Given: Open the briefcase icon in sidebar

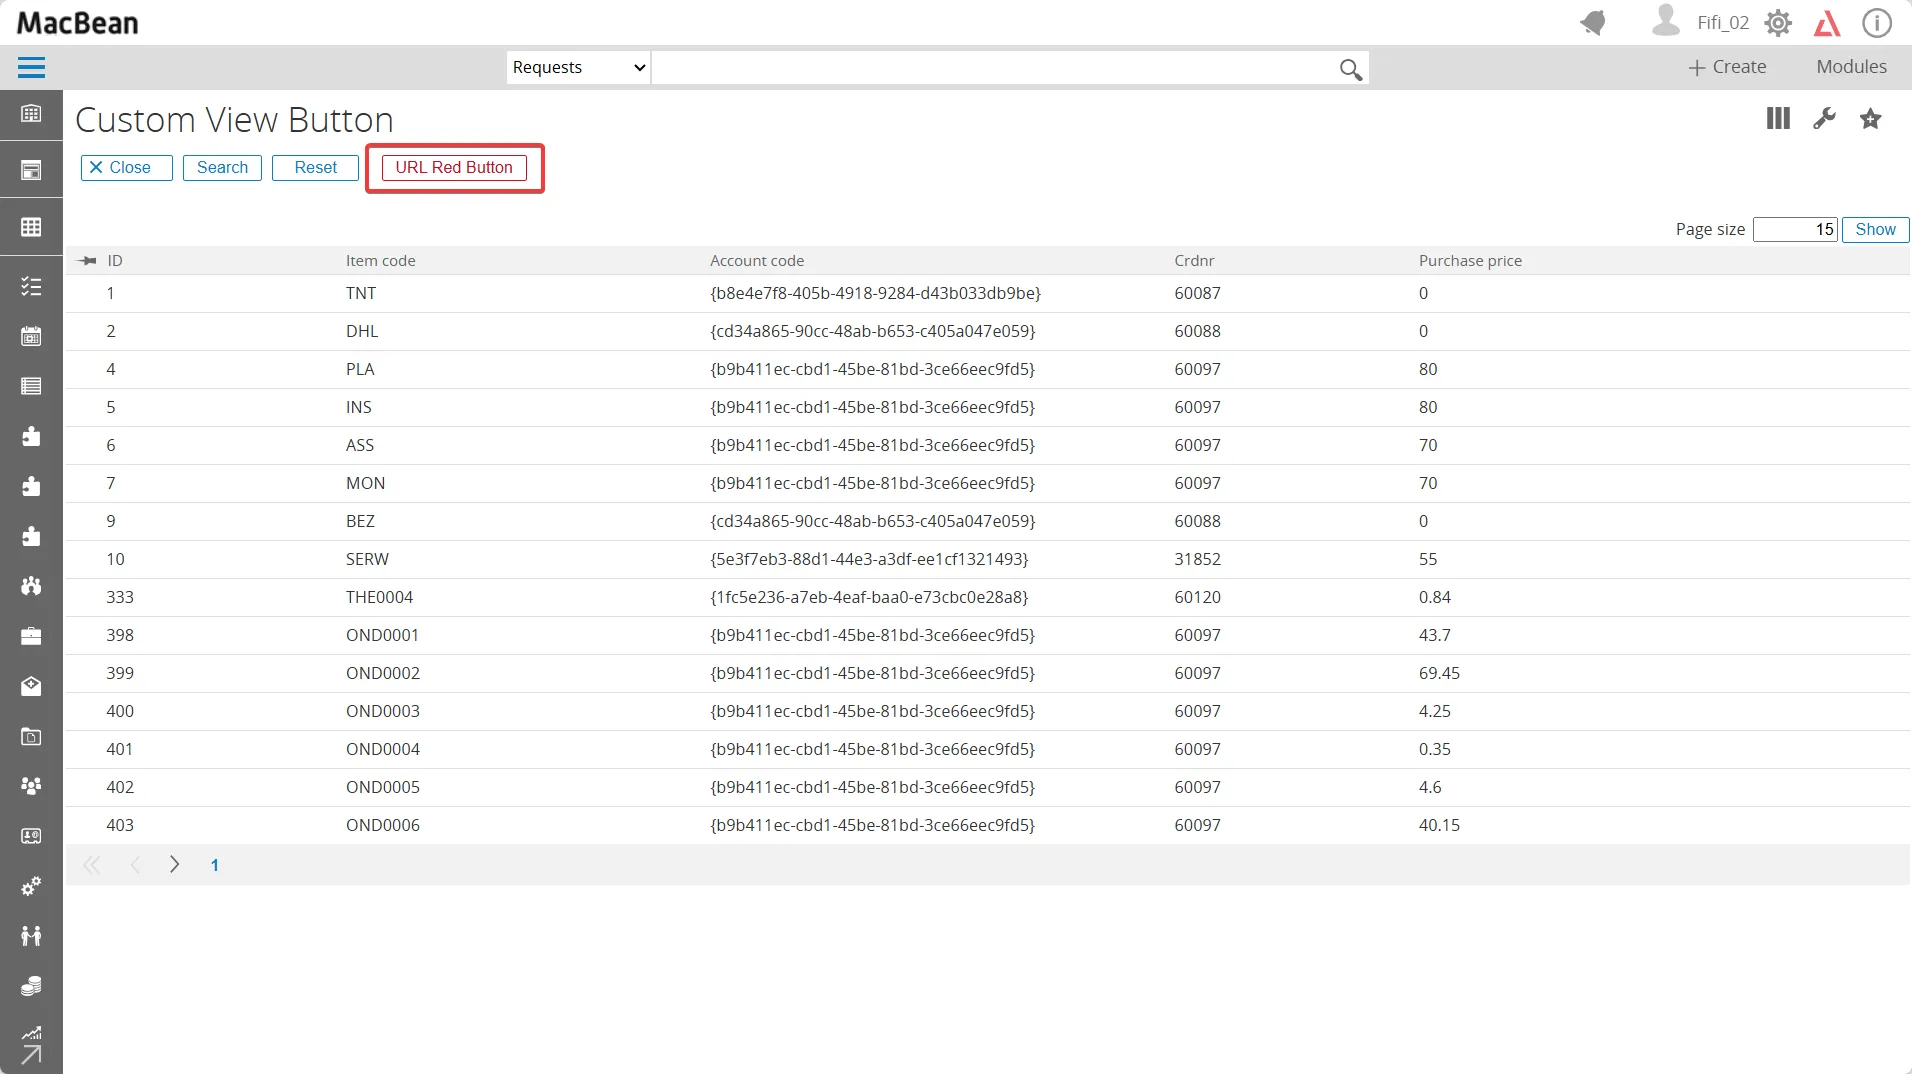Looking at the screenshot, I should click(31, 636).
